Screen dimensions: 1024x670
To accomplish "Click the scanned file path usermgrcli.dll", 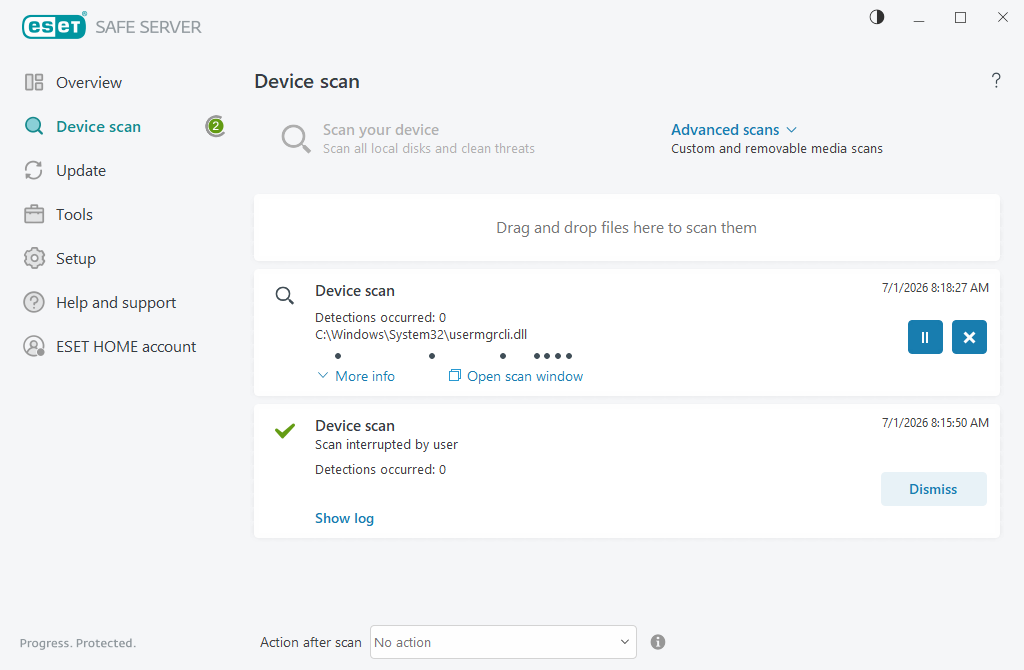I will [421, 335].
